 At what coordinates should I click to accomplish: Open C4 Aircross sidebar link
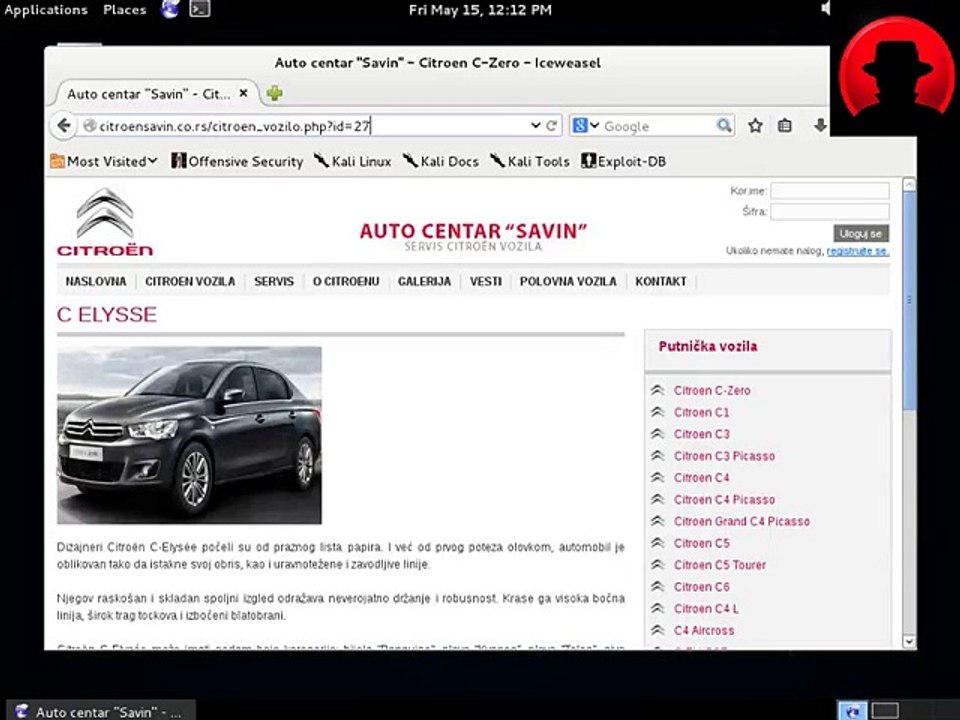pyautogui.click(x=703, y=631)
